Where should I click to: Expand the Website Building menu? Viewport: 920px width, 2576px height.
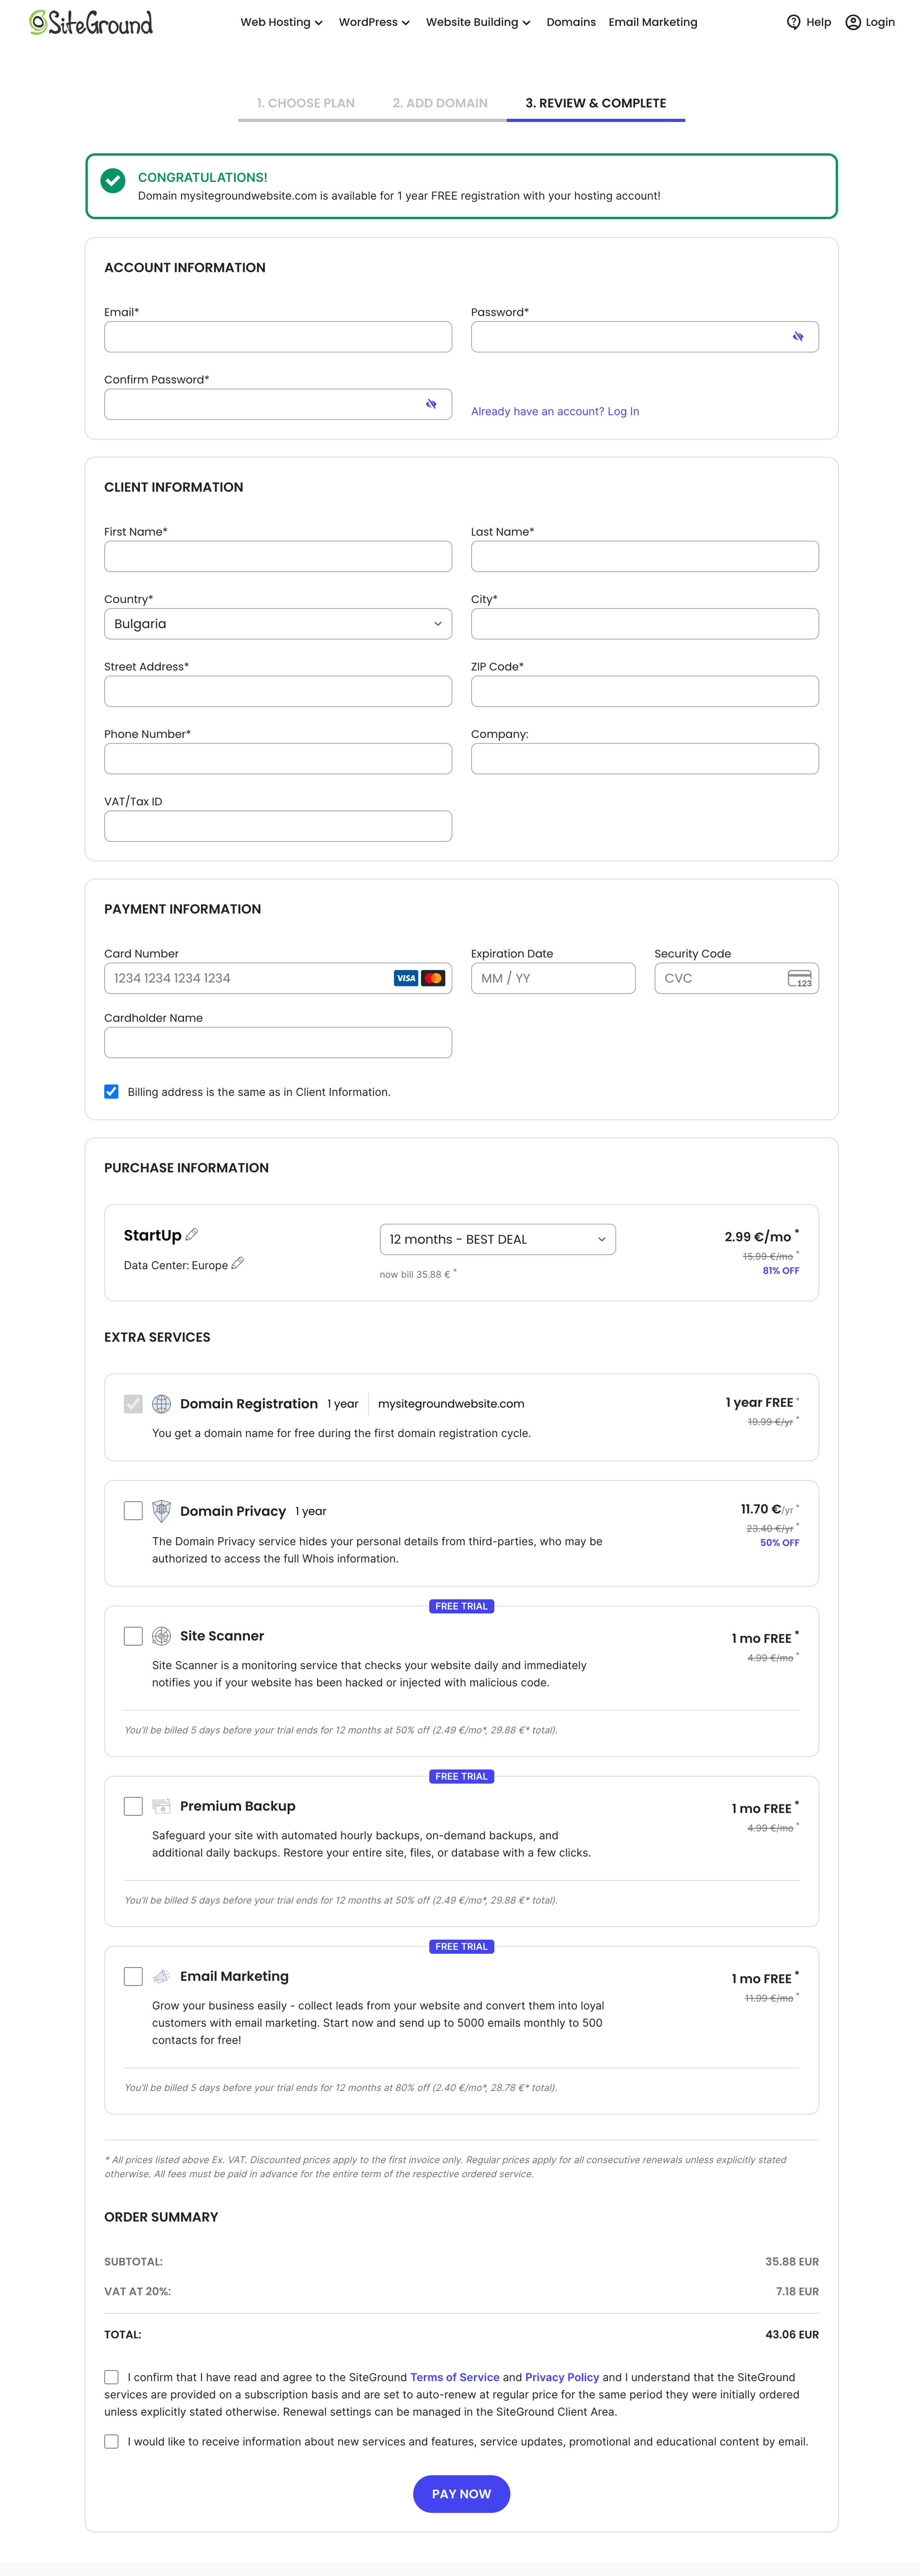(x=478, y=22)
